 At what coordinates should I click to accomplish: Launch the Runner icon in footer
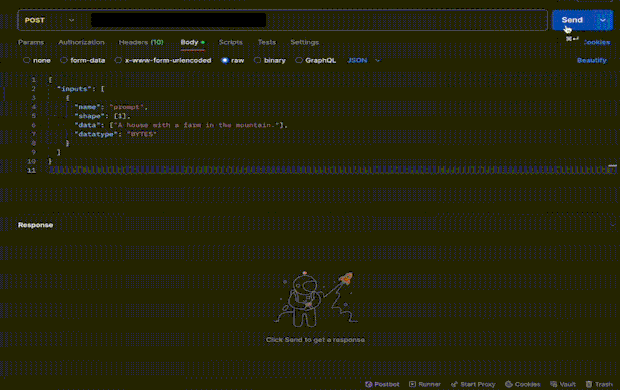(x=412, y=384)
